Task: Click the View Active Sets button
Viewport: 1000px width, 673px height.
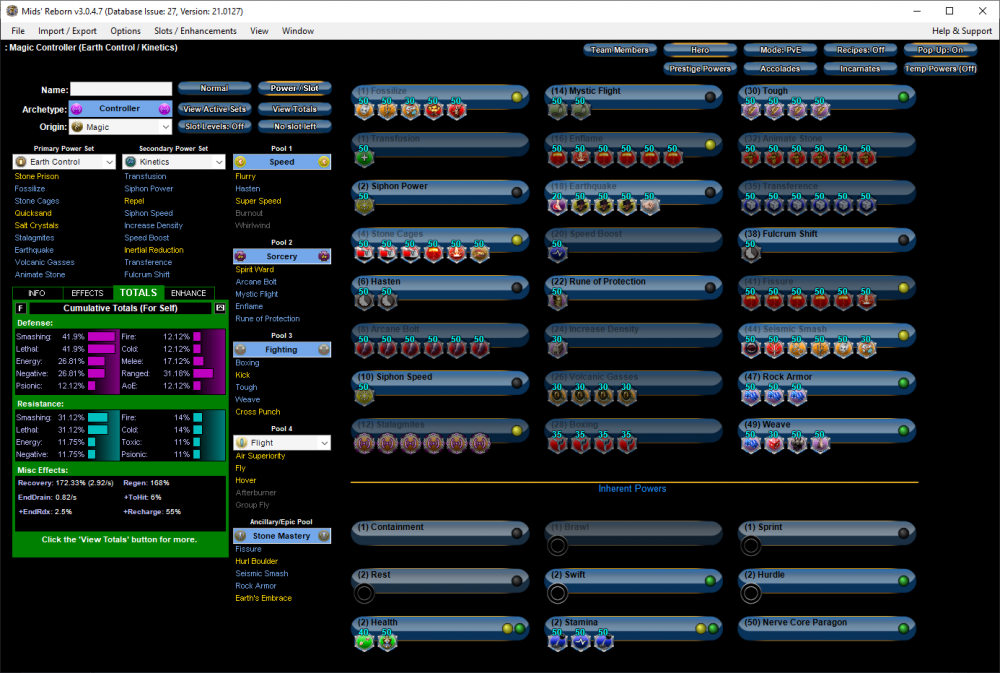Action: coord(213,108)
